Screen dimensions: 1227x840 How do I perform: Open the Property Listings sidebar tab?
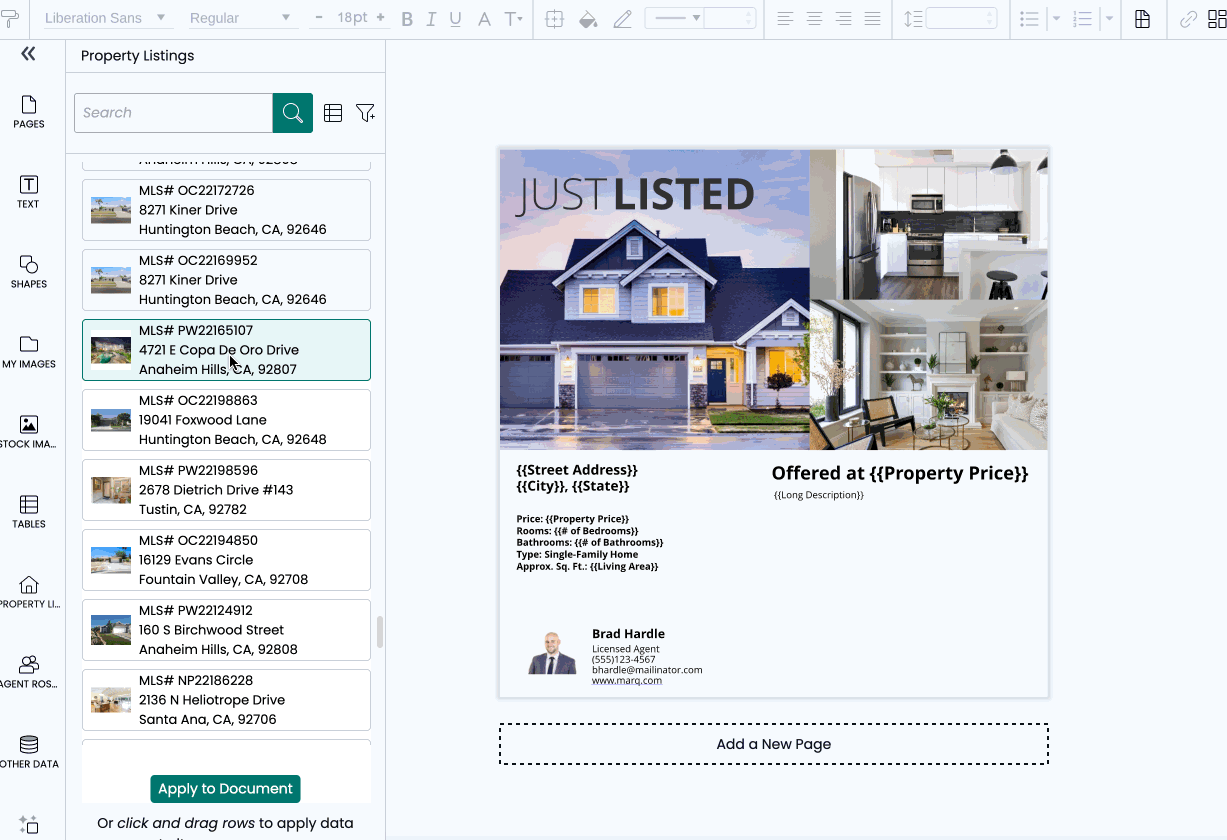[x=29, y=592]
